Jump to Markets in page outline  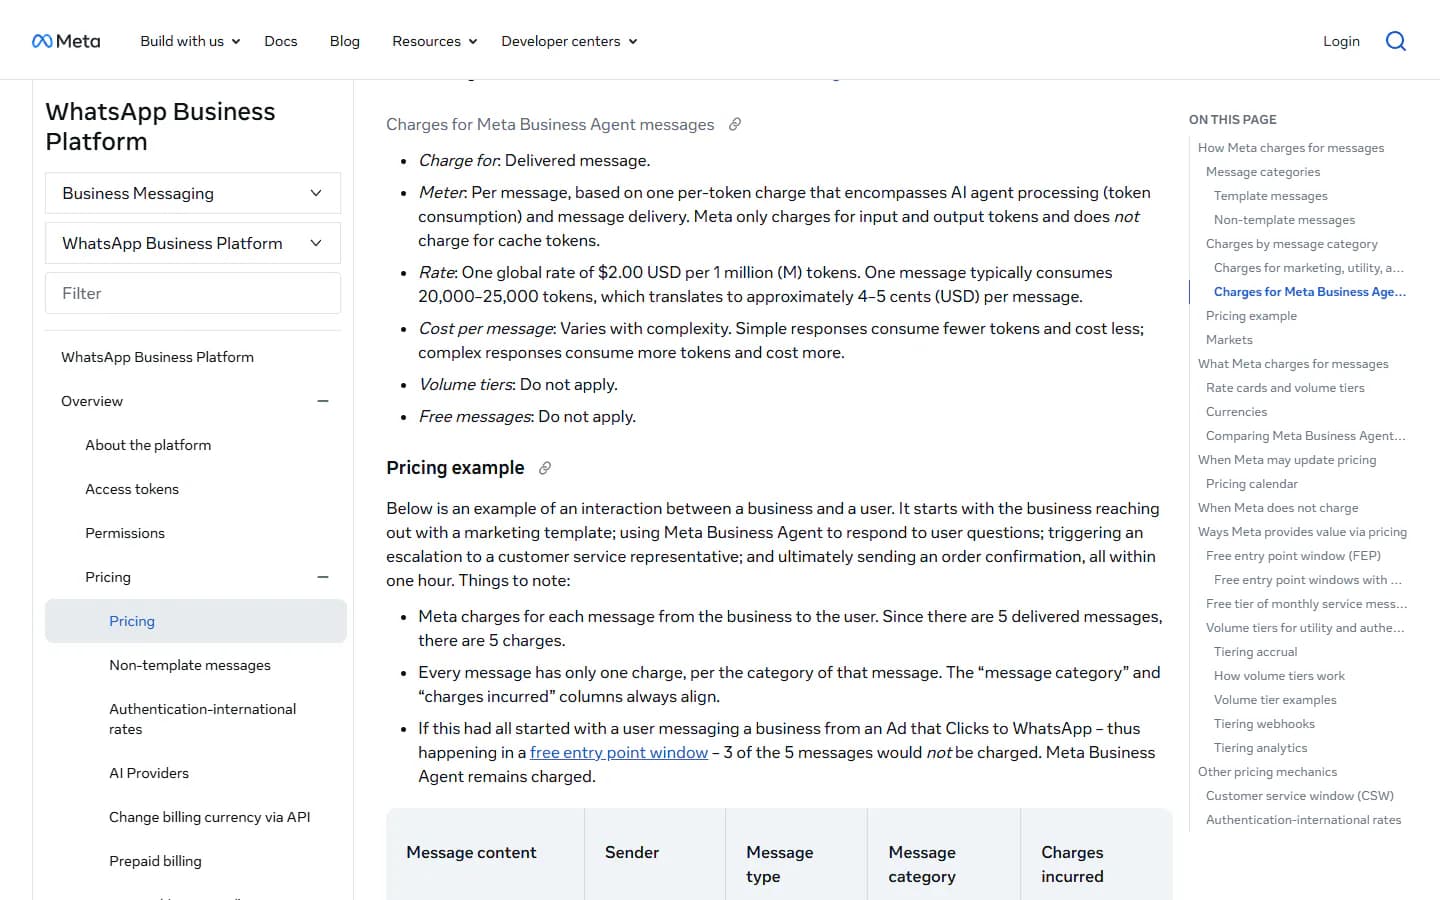[1229, 340]
